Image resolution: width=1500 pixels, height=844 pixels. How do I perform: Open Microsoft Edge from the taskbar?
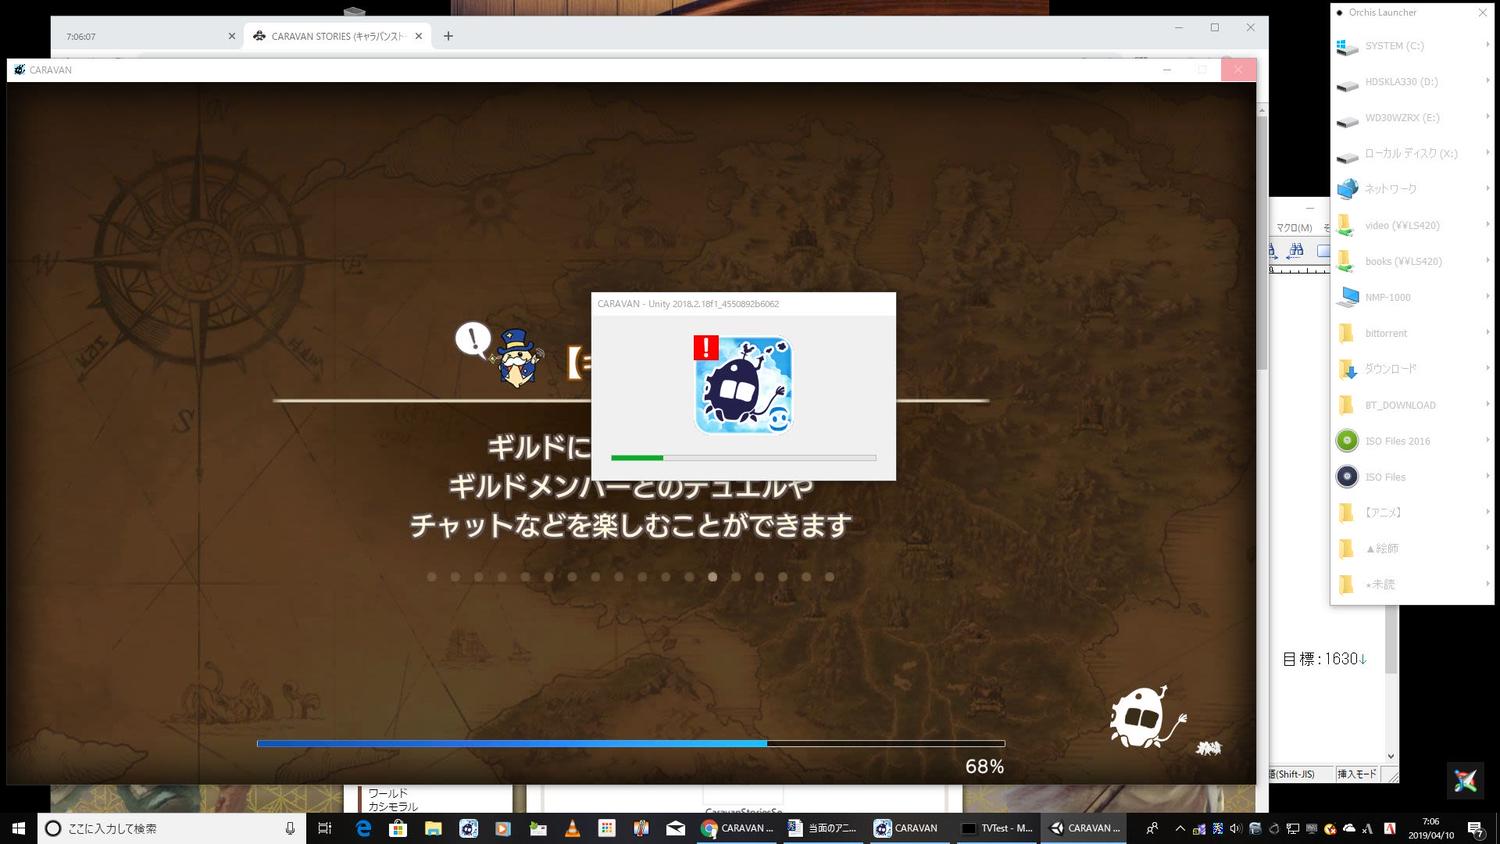click(364, 828)
